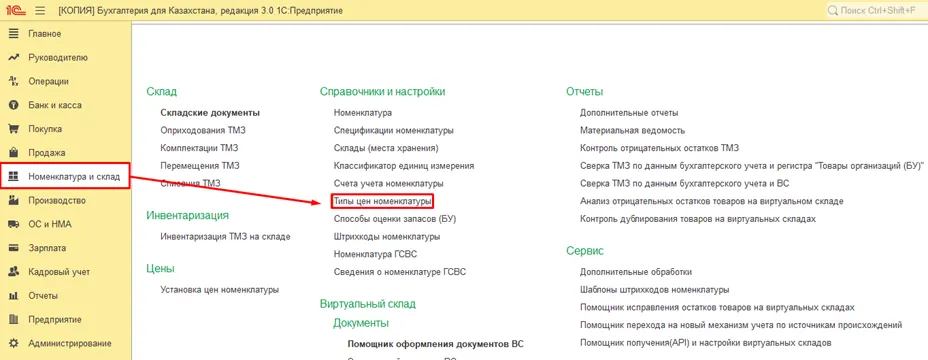This screenshot has width=928, height=360.
Task: Click the ОС и НМА truck icon
Action: tap(14, 224)
